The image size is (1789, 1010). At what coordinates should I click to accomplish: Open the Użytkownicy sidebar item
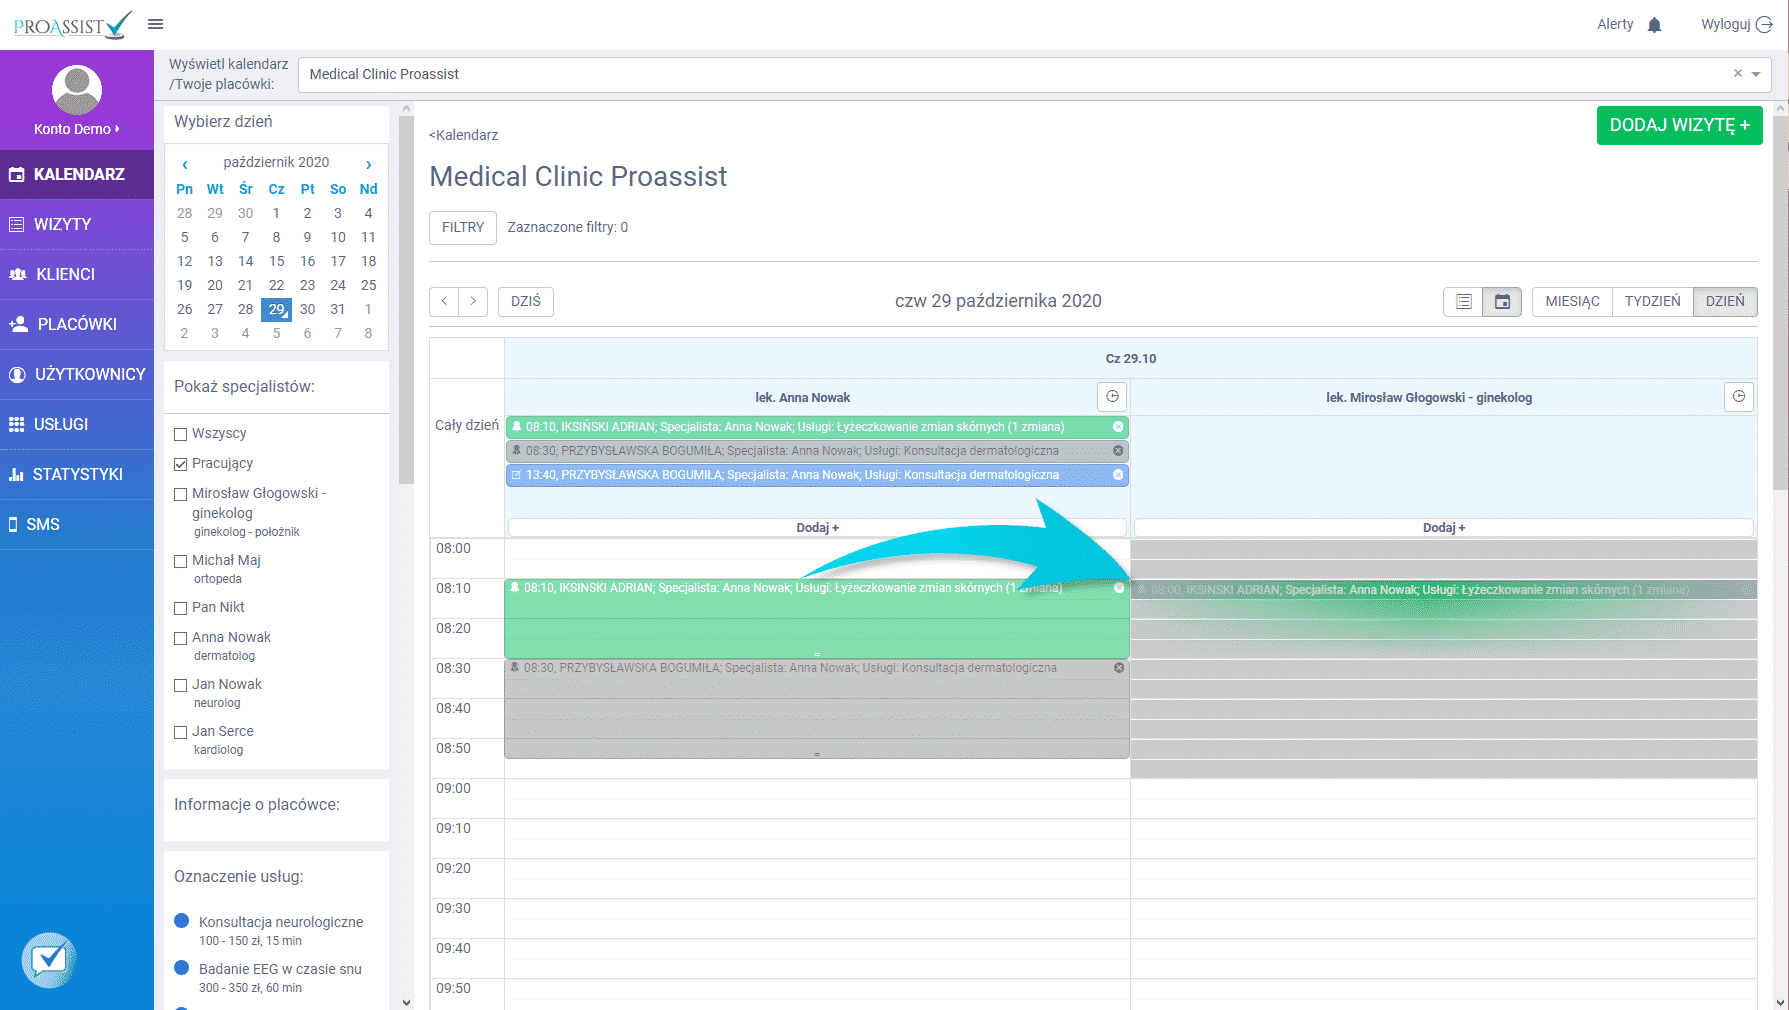[x=77, y=374]
